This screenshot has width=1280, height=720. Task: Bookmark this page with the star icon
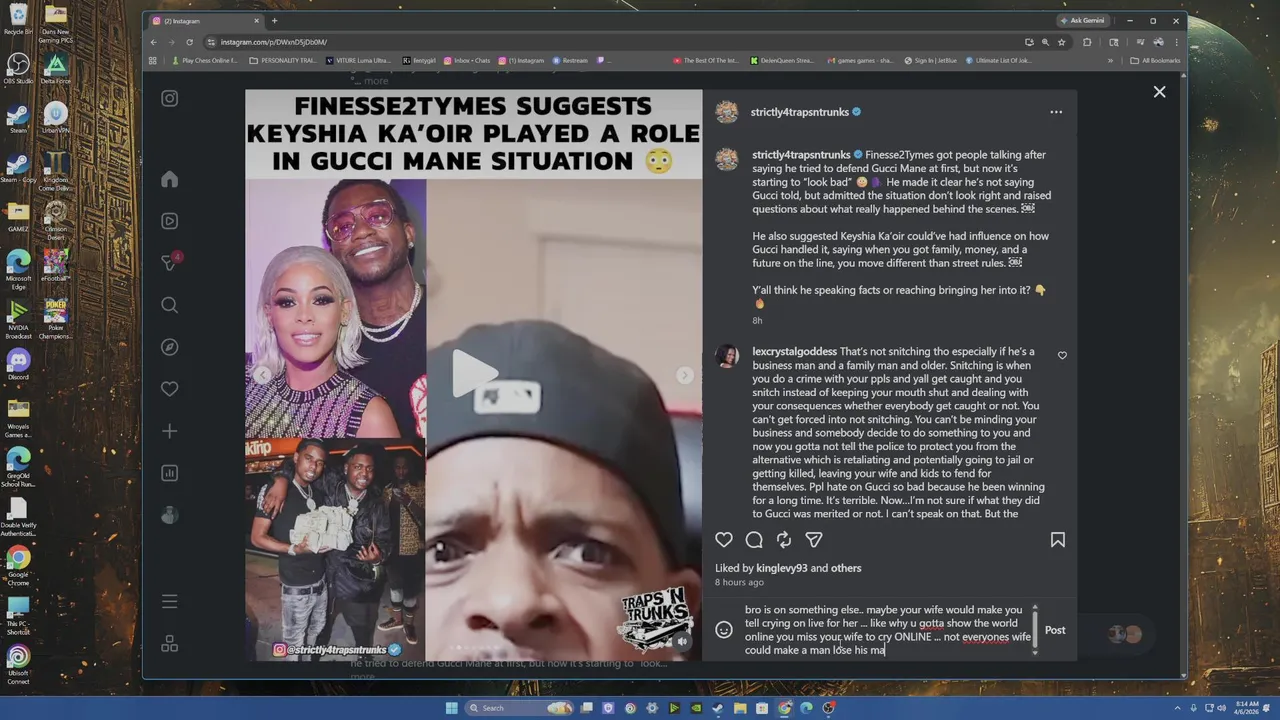(1062, 42)
